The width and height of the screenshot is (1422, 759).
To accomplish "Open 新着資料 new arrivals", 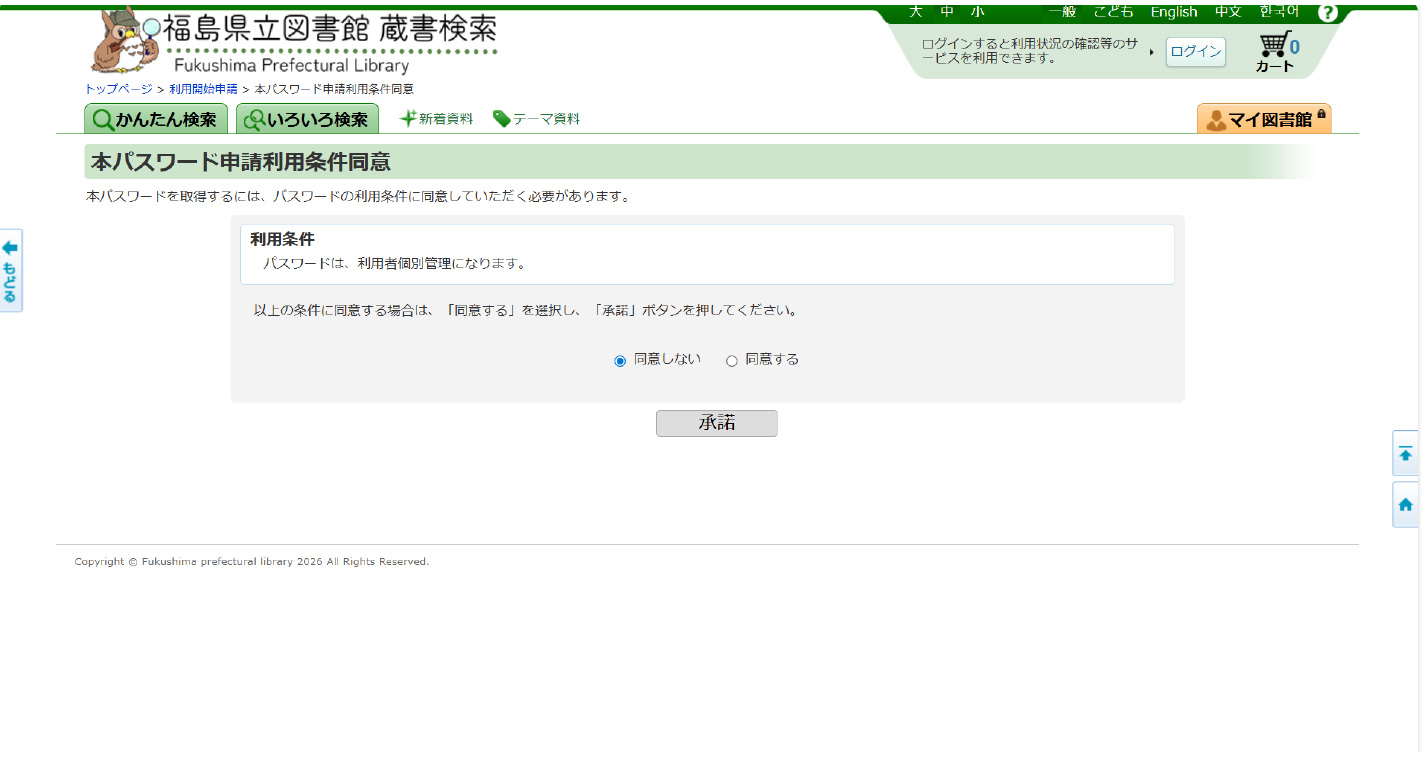I will tap(436, 119).
